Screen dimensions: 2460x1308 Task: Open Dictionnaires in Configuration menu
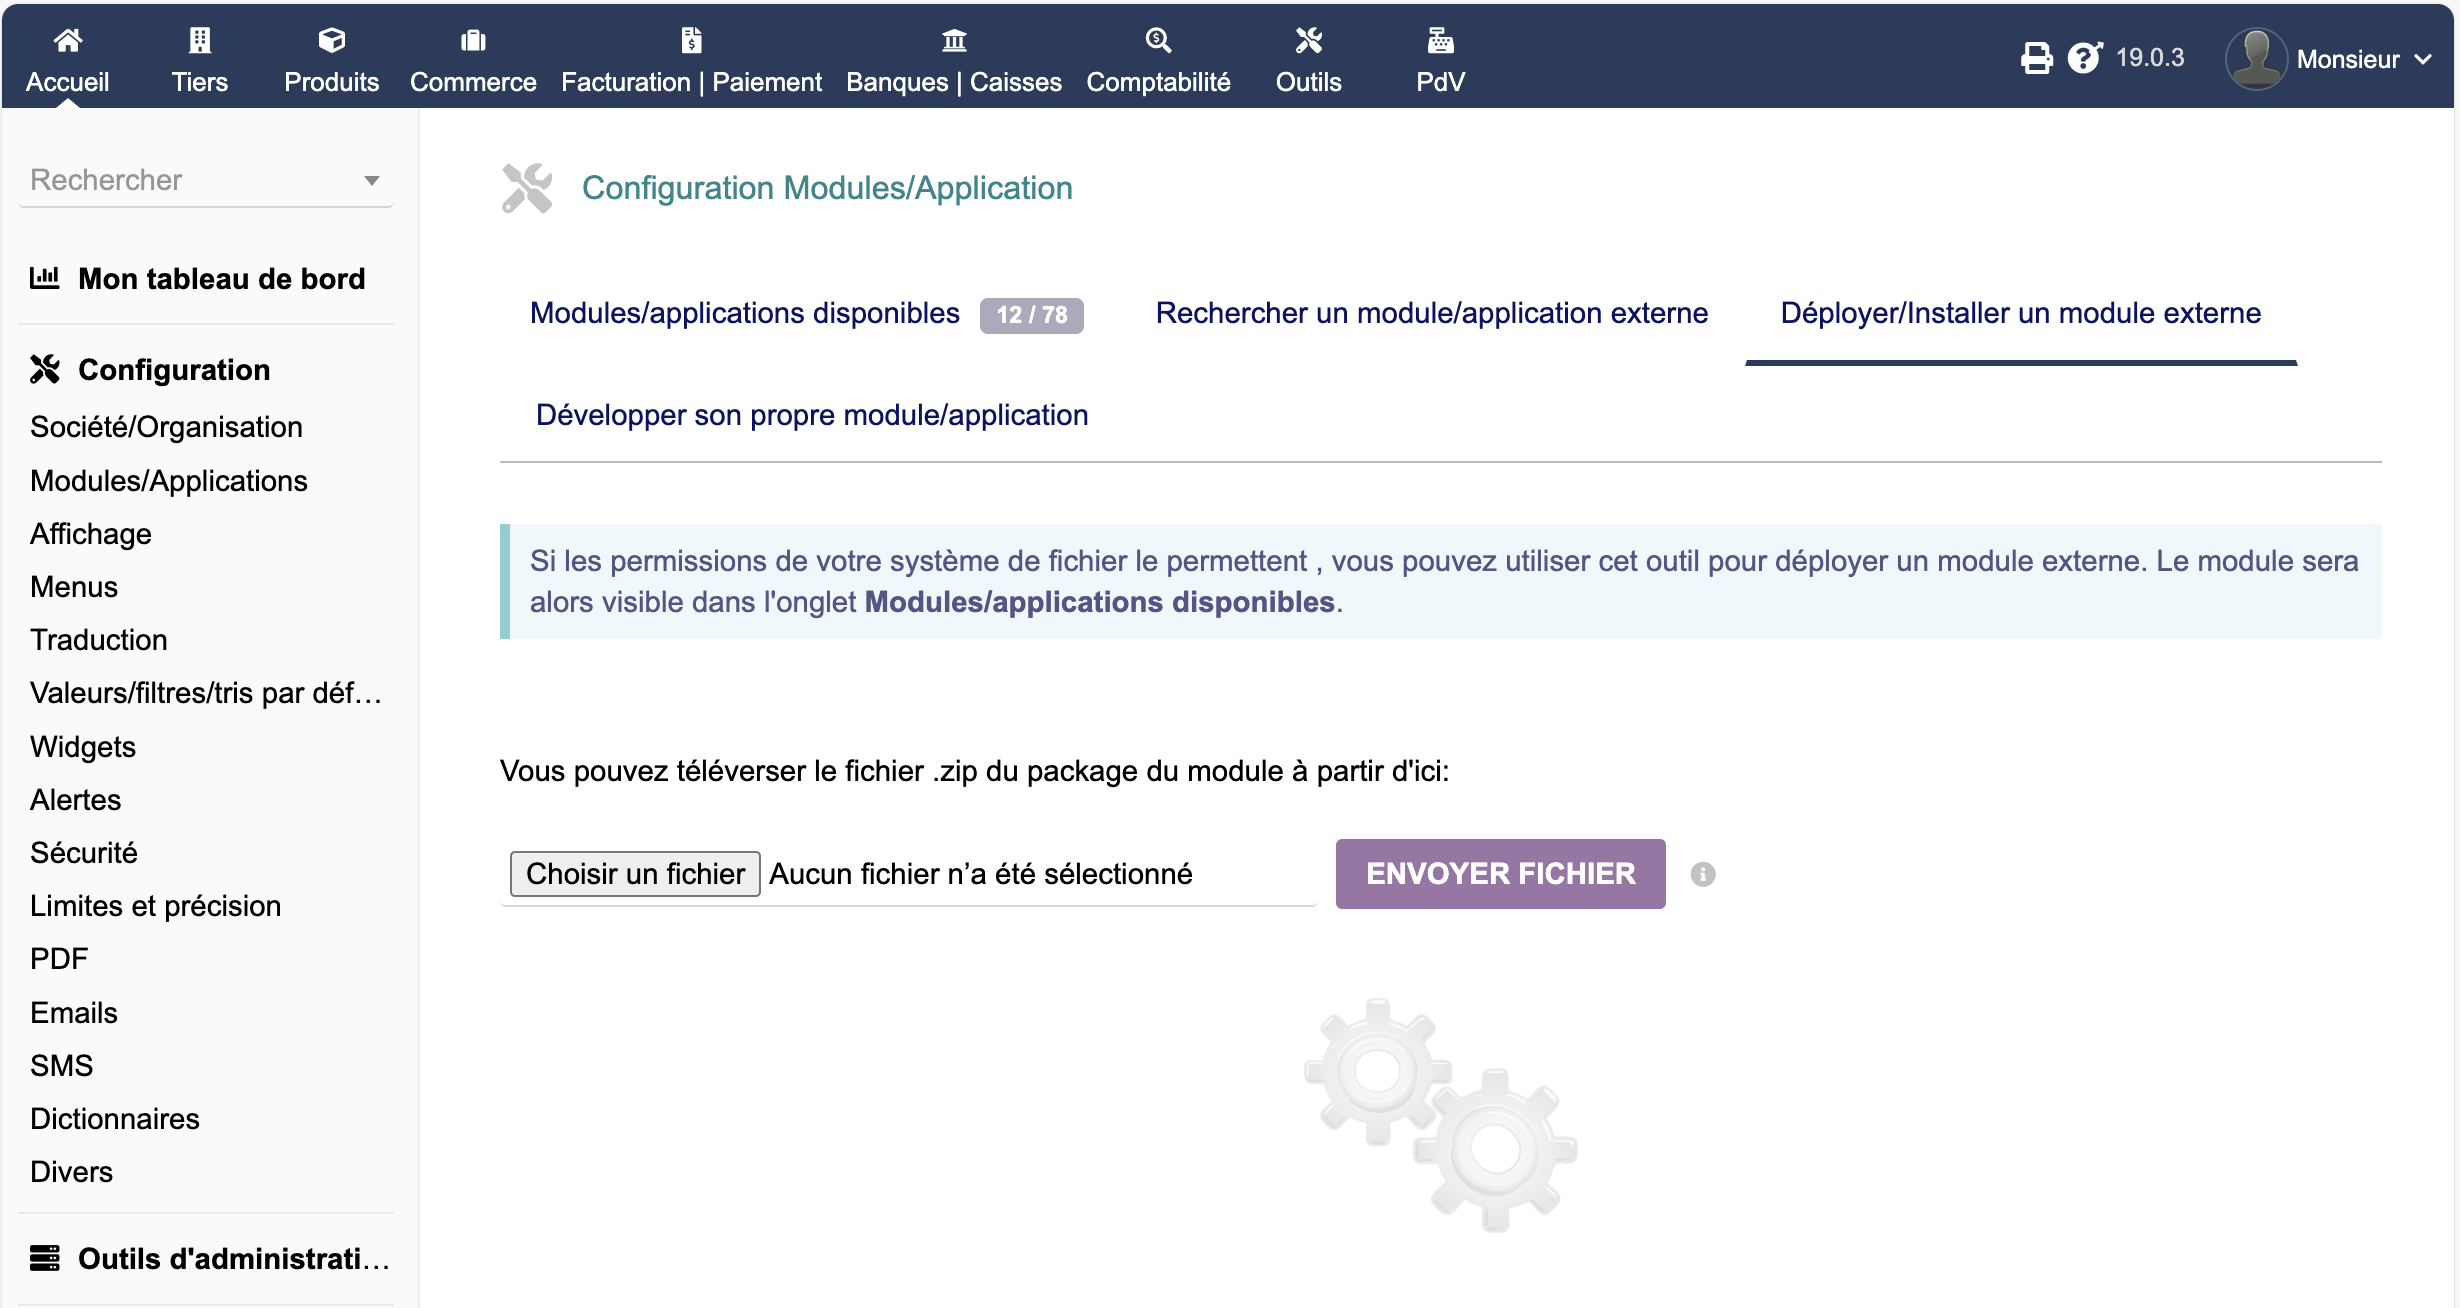click(x=114, y=1118)
